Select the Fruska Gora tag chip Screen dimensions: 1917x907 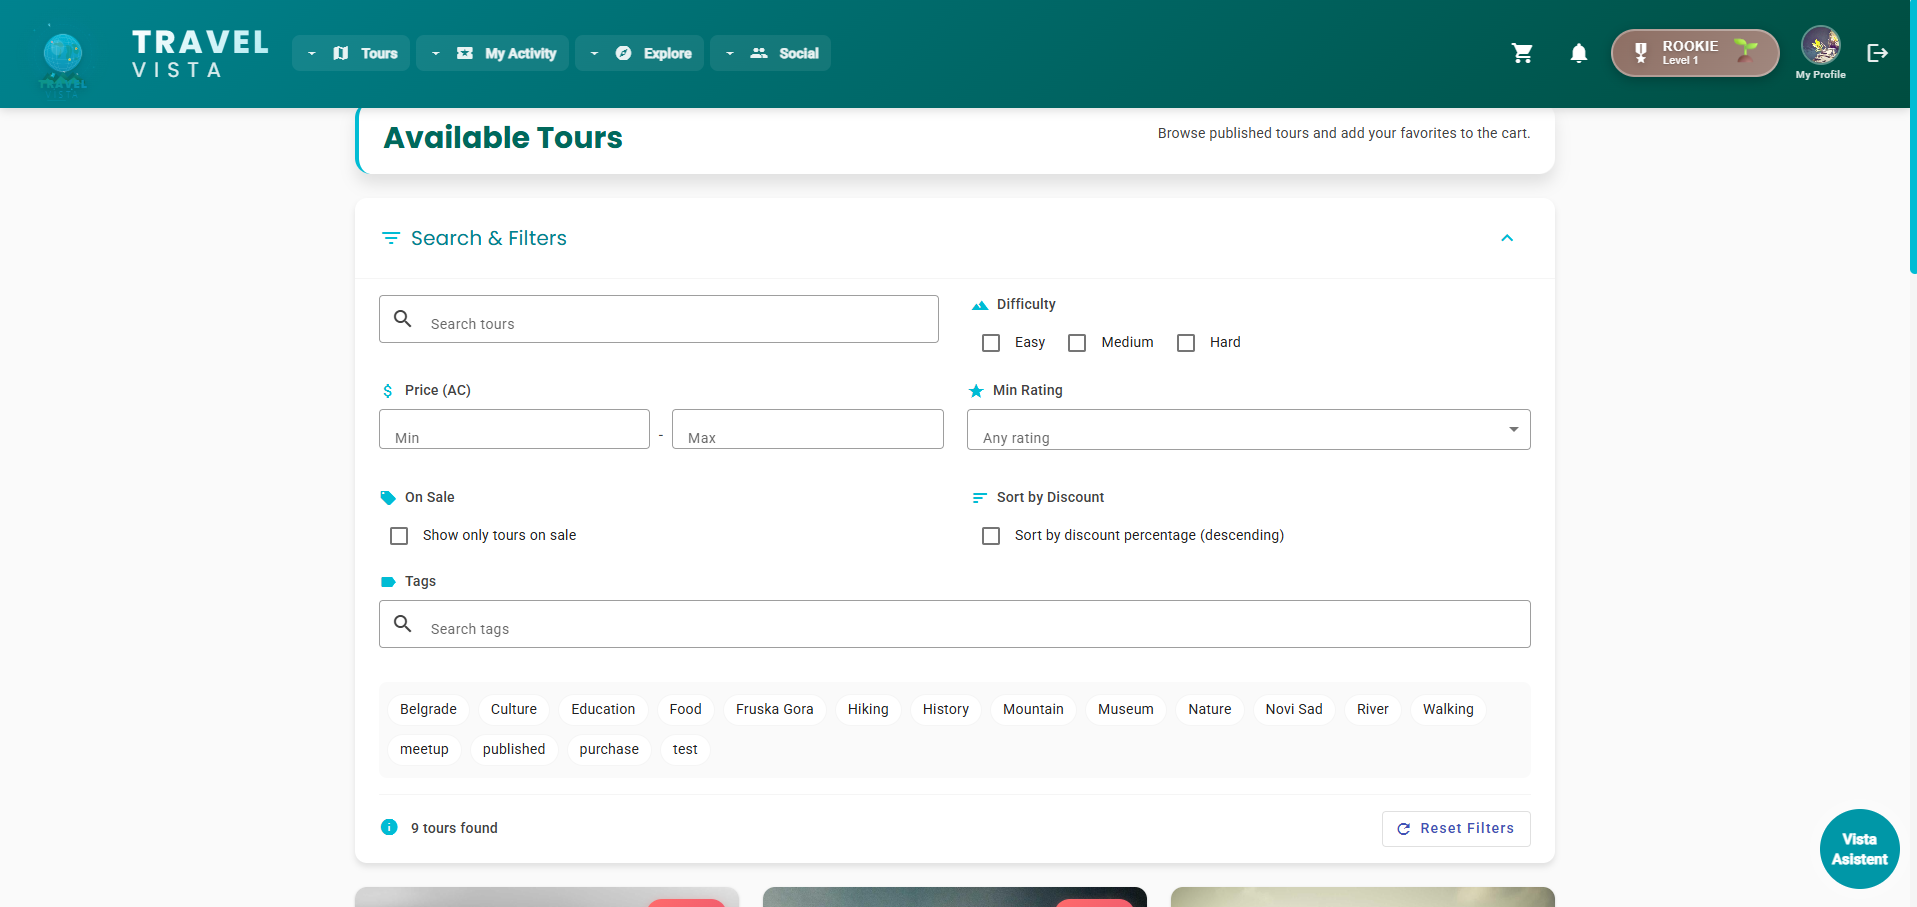[774, 709]
